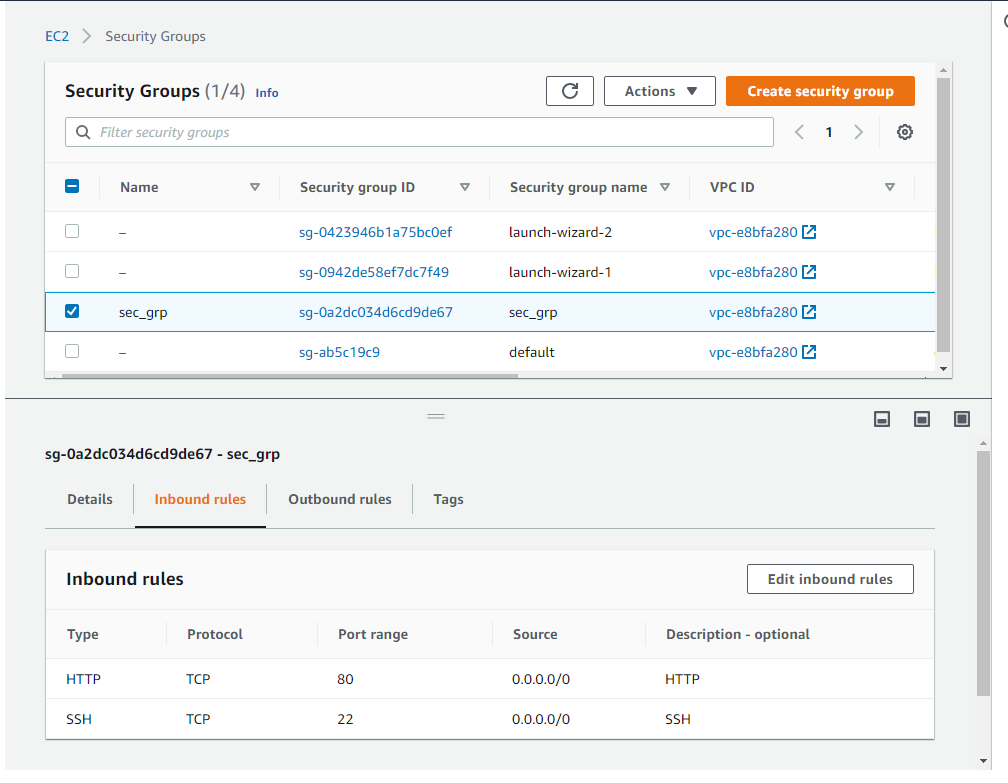Refresh the security groups list
1008x783 pixels.
pyautogui.click(x=569, y=90)
